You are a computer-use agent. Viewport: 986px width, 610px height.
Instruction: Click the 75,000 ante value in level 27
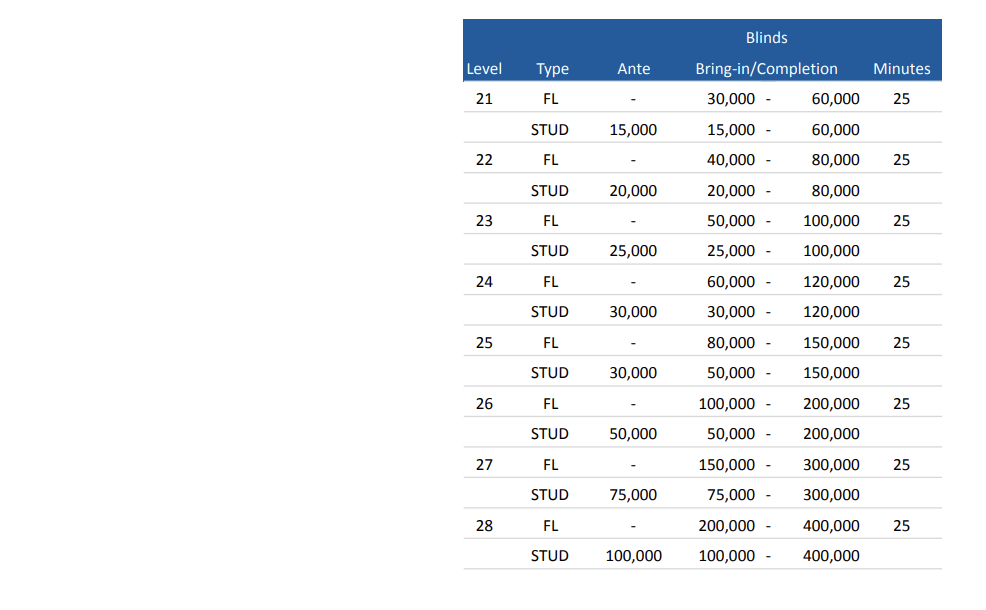click(x=633, y=495)
